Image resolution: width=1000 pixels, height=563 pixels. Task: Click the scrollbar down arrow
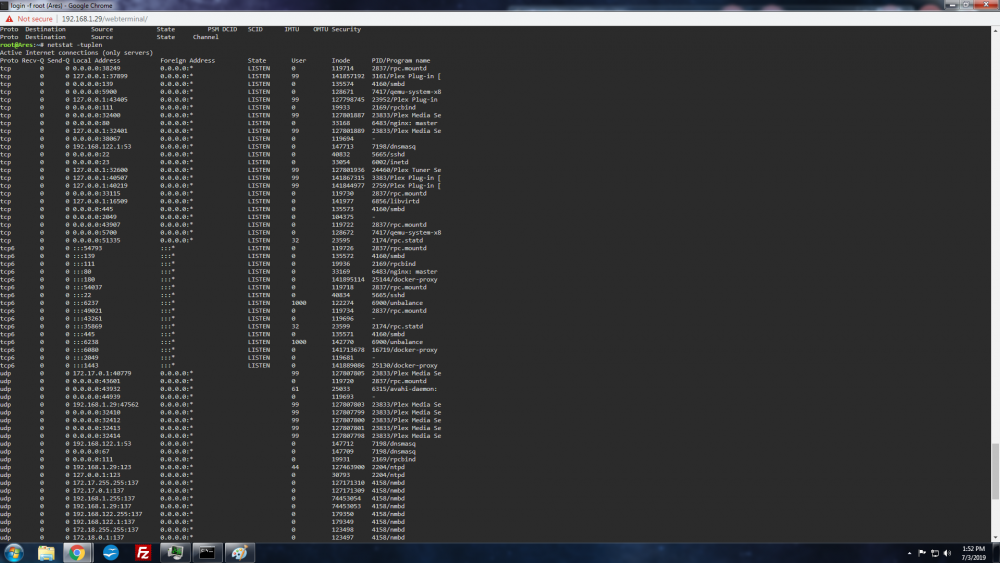click(996, 538)
